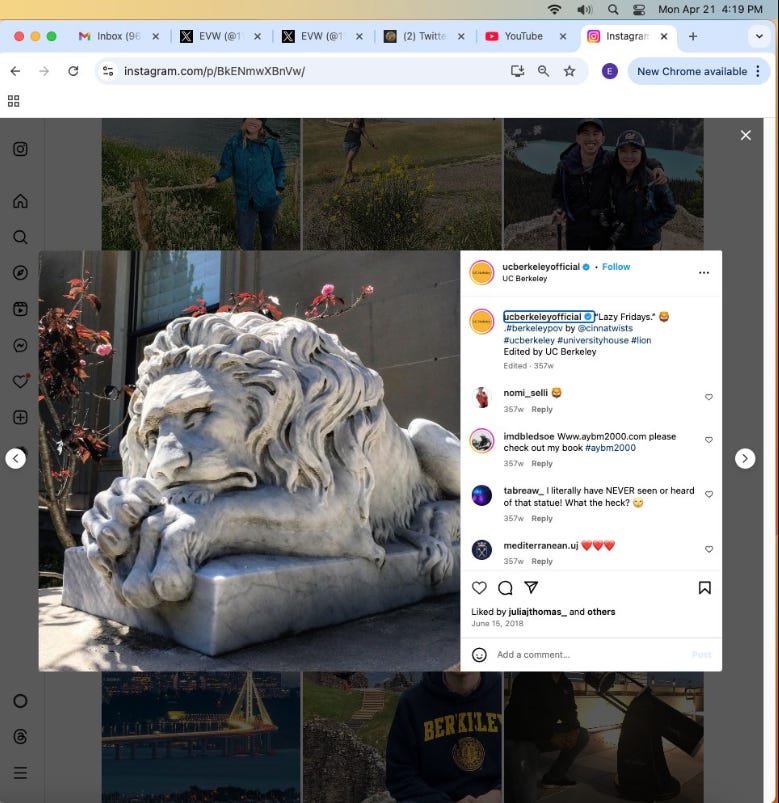Navigate back in Chrome
This screenshot has height=803, width=779.
[15, 71]
